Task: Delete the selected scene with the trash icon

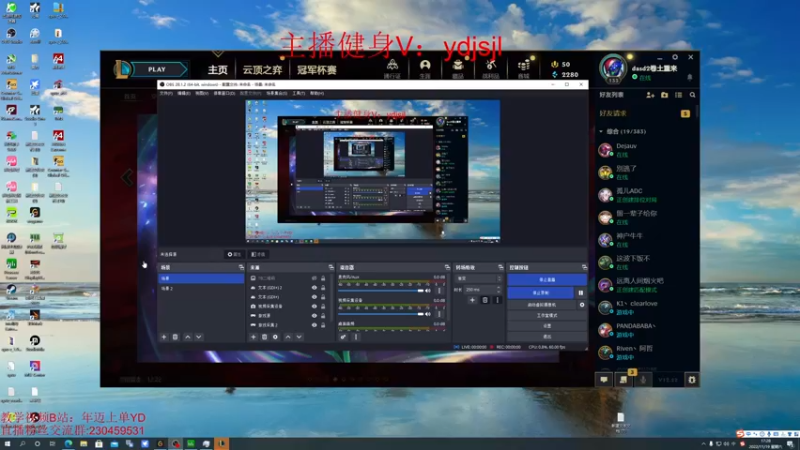Action: pos(175,337)
